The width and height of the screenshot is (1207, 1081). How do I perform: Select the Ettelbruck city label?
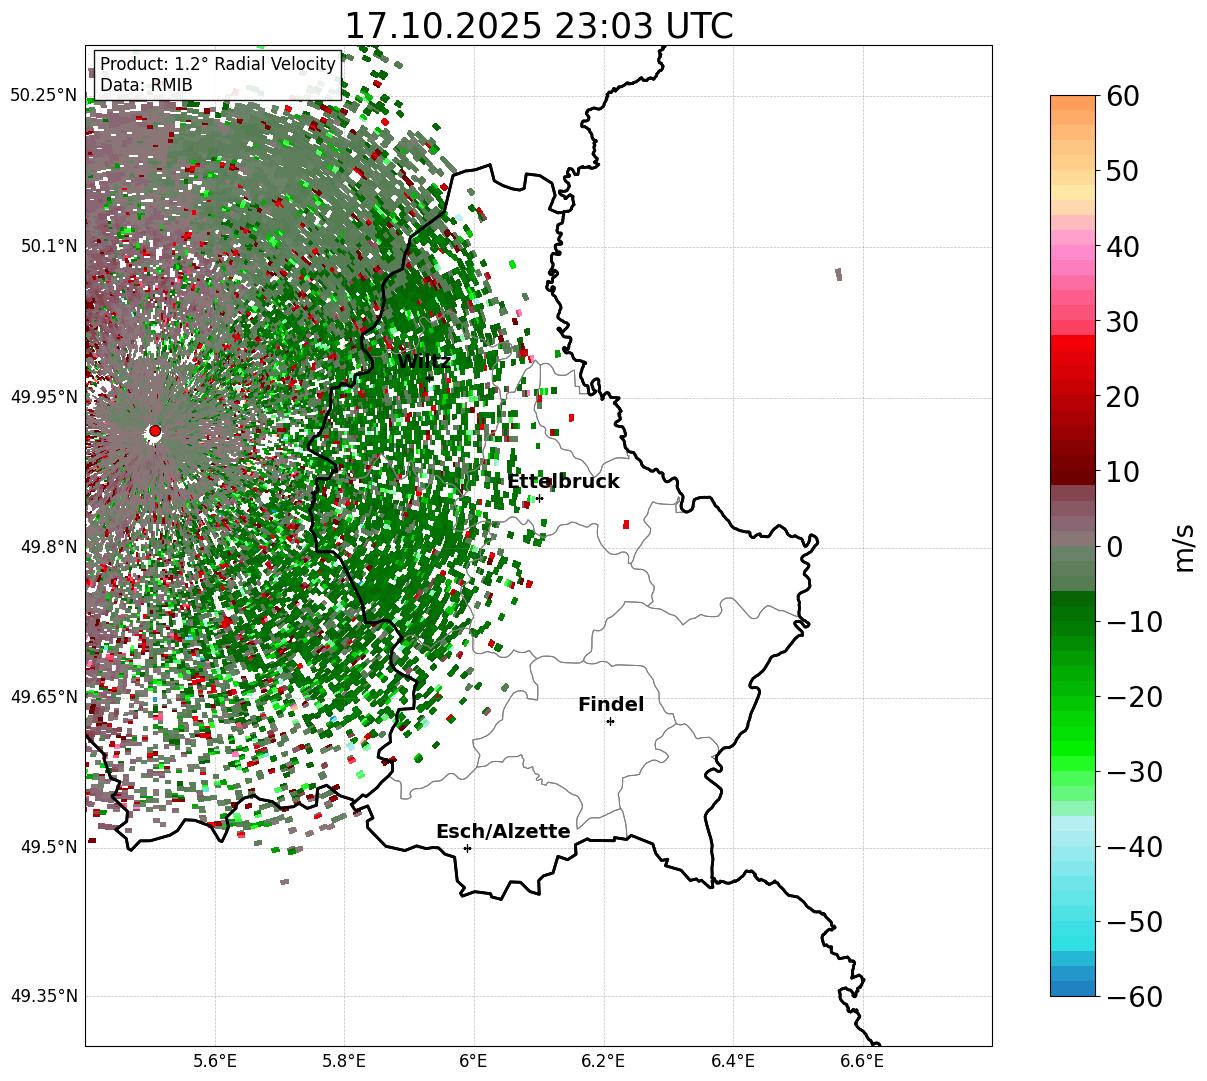coord(563,481)
